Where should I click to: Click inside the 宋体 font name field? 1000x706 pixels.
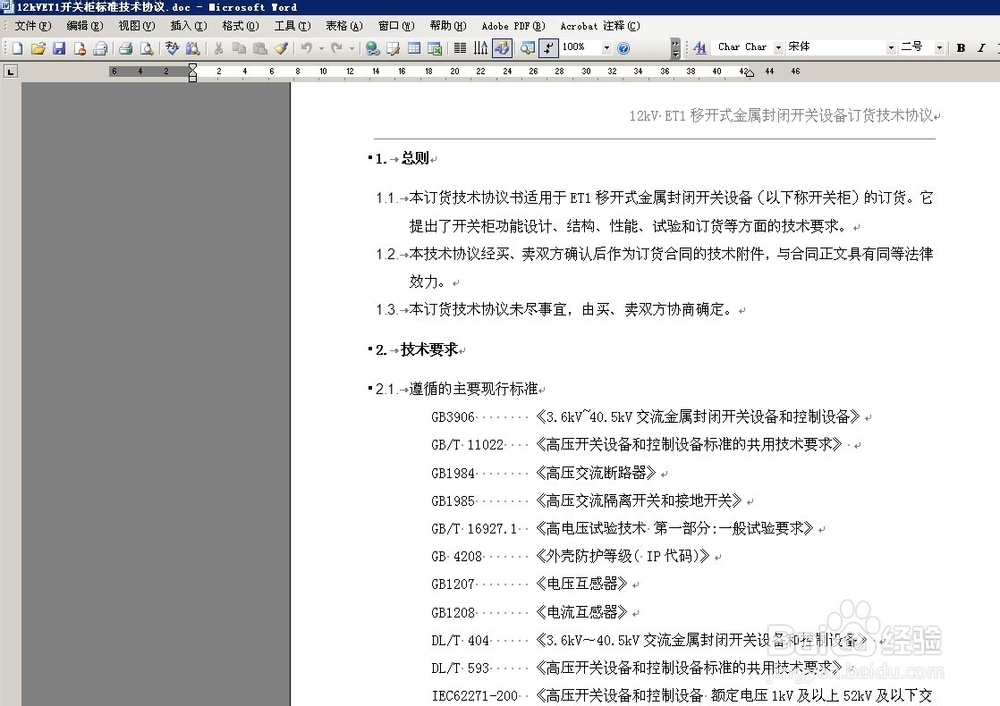[835, 47]
